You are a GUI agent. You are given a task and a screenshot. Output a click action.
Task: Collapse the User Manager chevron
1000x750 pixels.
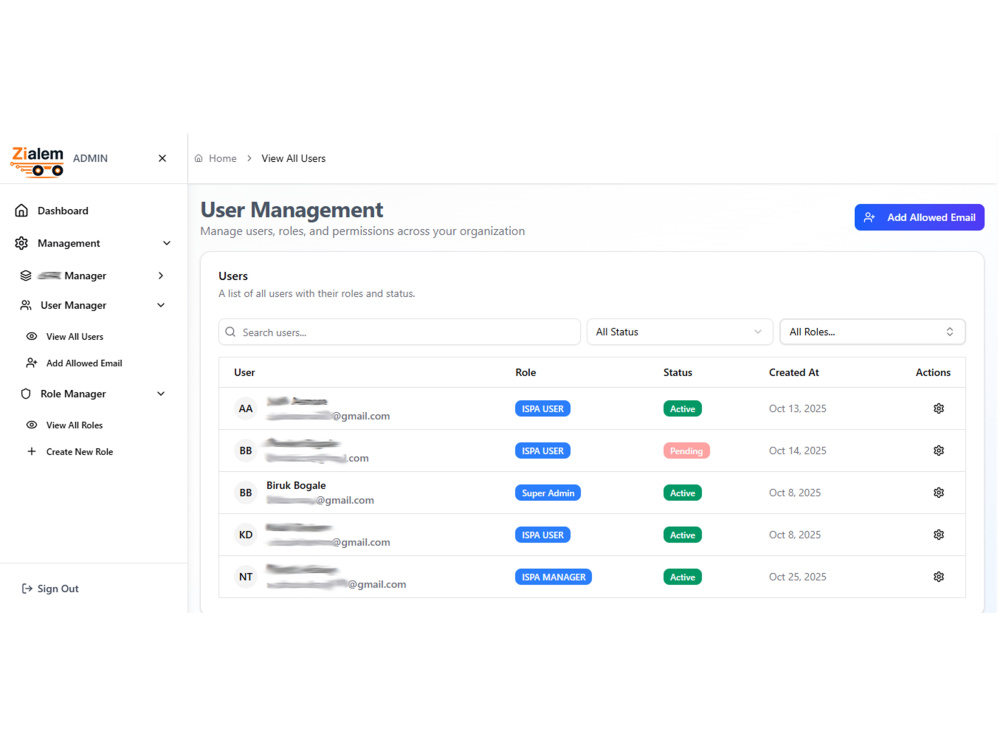161,305
